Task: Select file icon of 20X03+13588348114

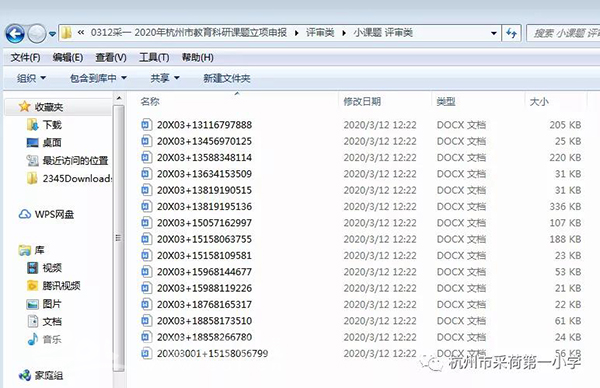Action: 146,158
